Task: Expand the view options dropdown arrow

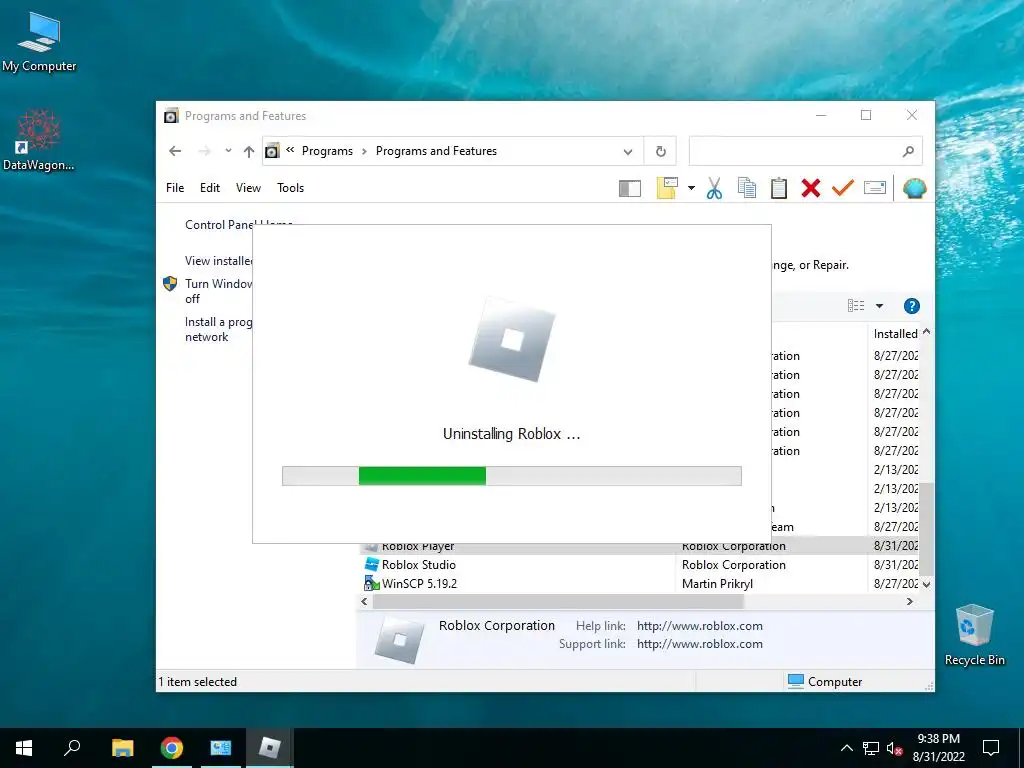Action: click(x=879, y=306)
